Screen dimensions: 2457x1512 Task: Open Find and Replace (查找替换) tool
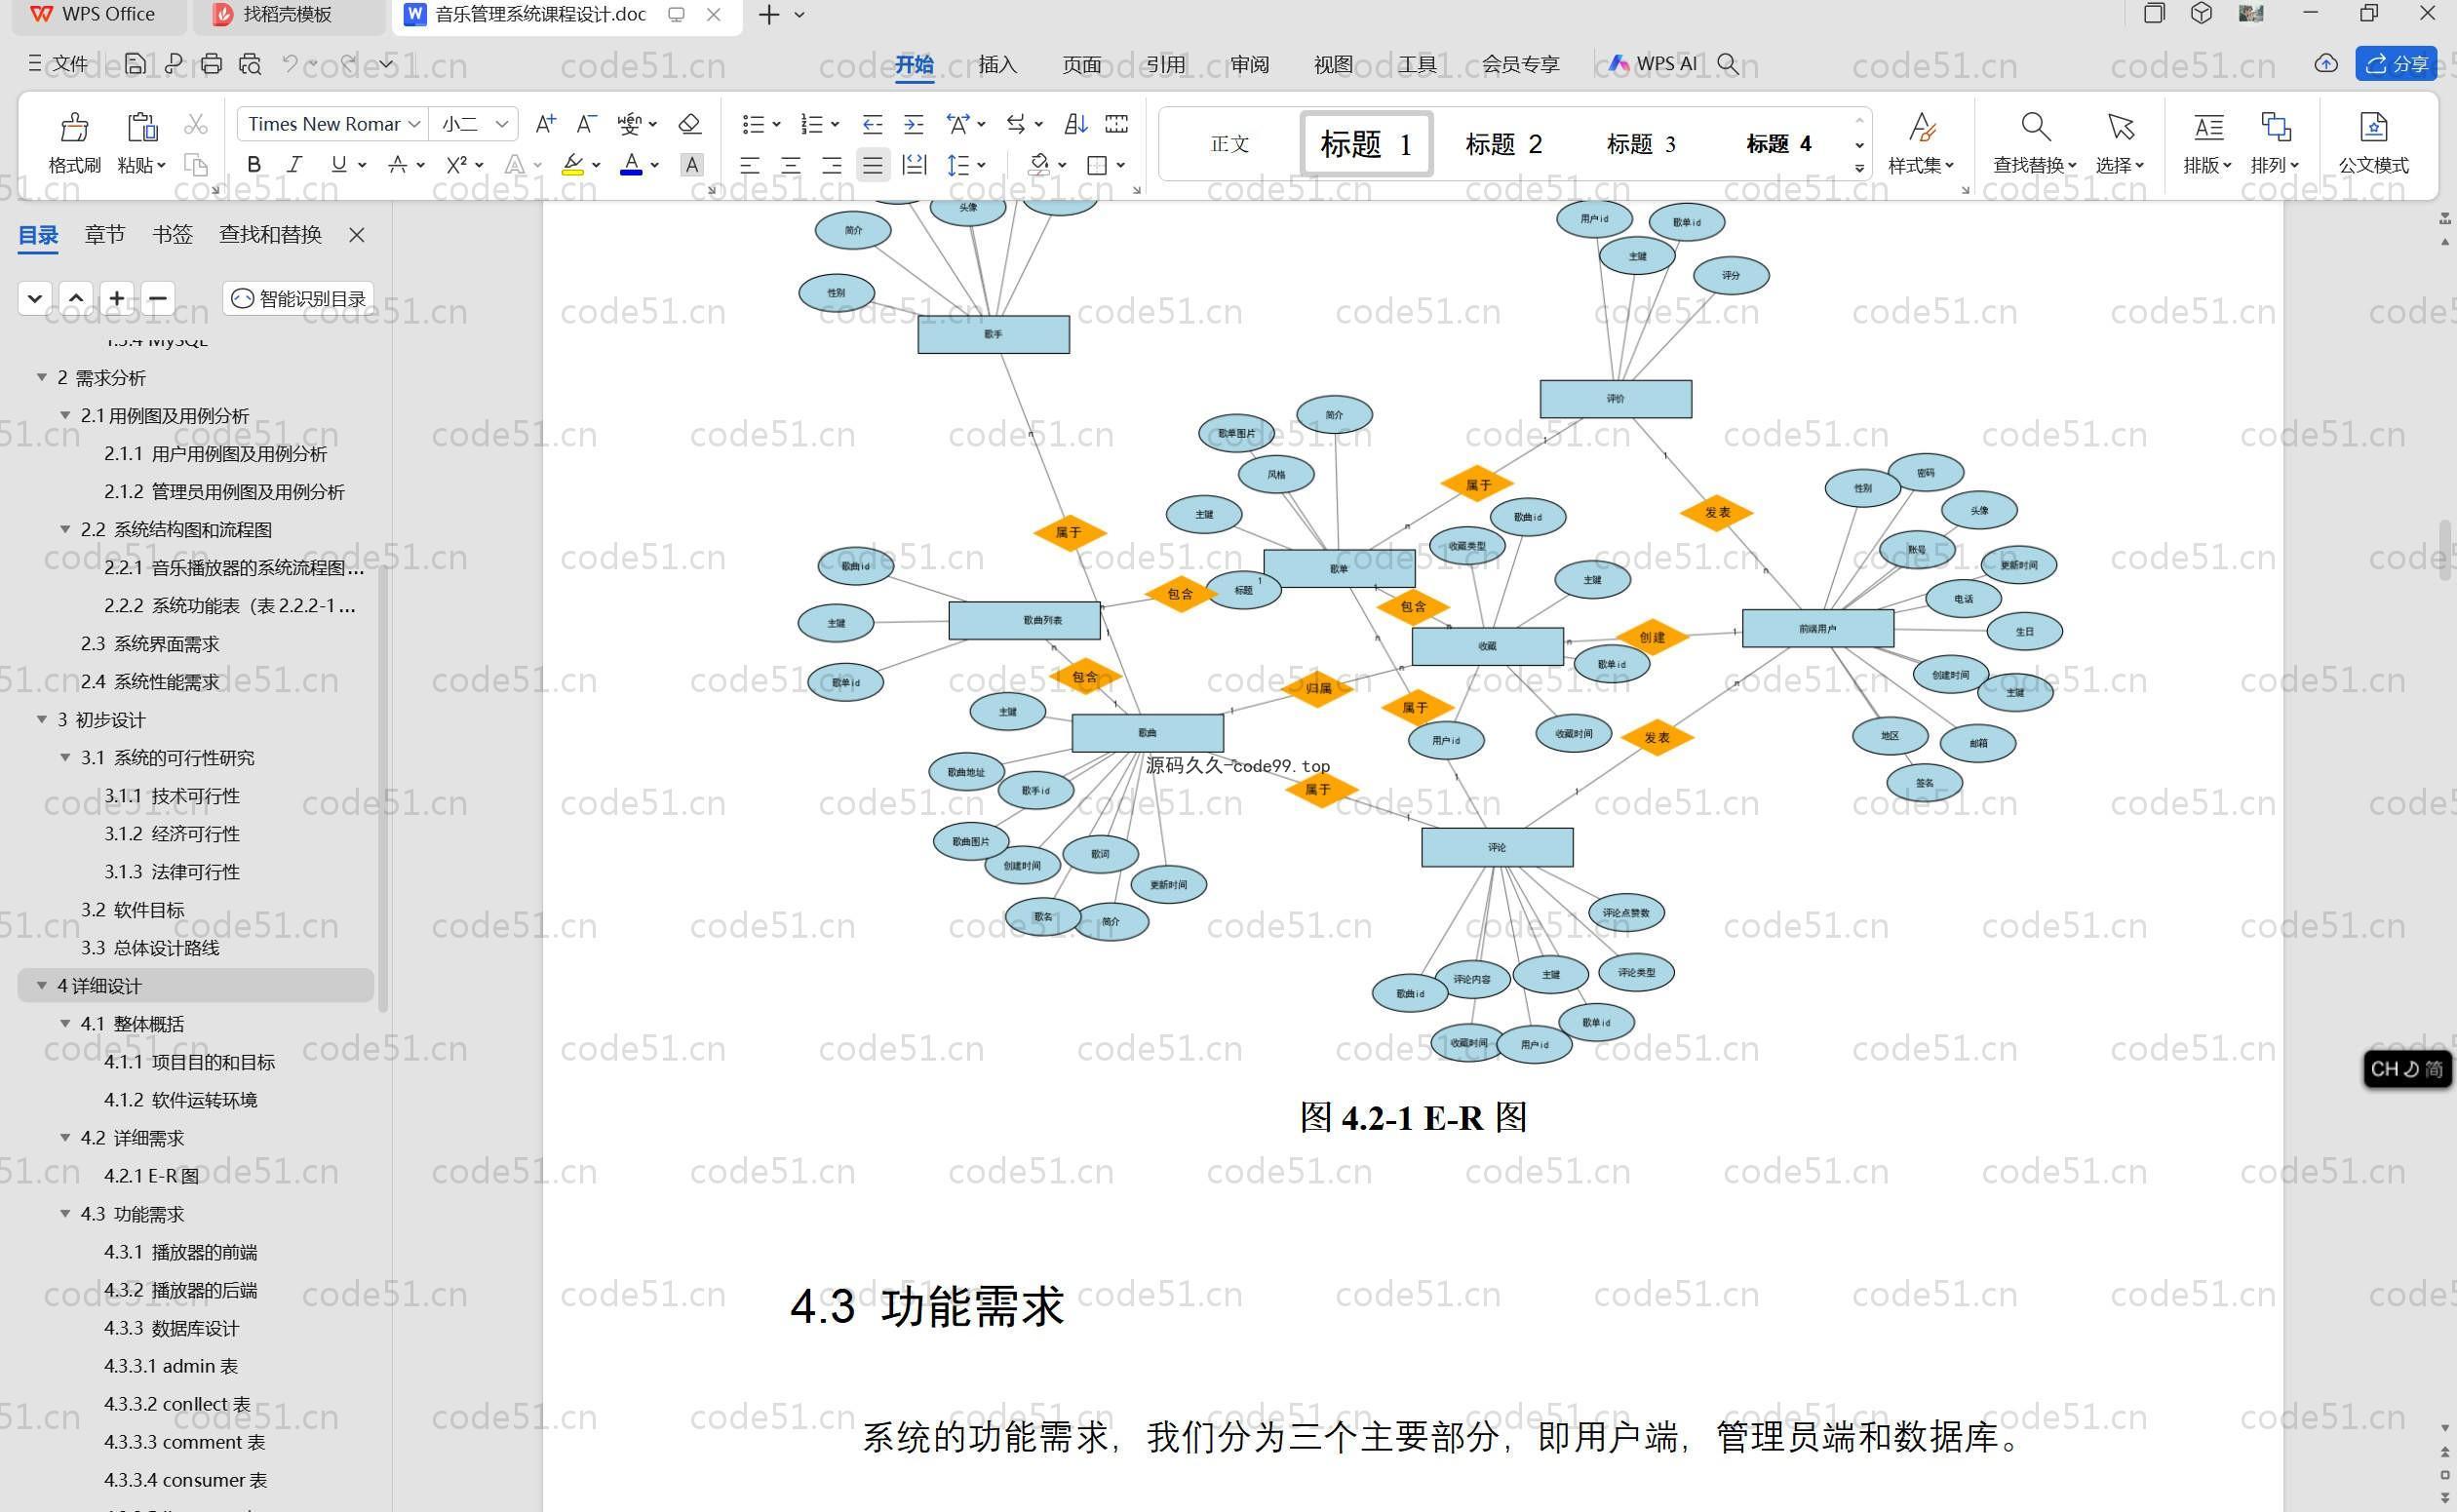2035,142
